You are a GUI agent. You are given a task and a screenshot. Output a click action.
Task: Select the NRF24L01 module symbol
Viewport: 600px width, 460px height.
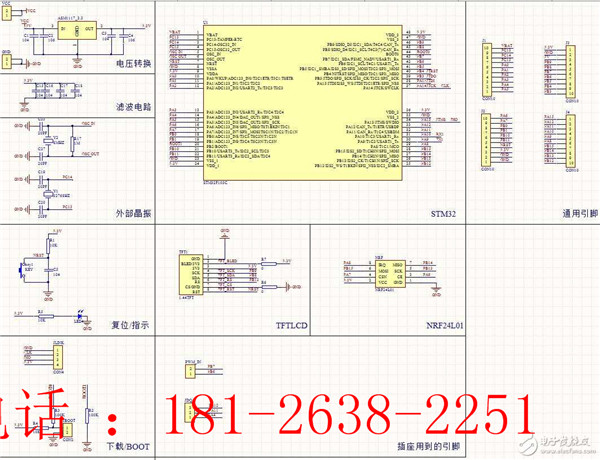point(390,274)
